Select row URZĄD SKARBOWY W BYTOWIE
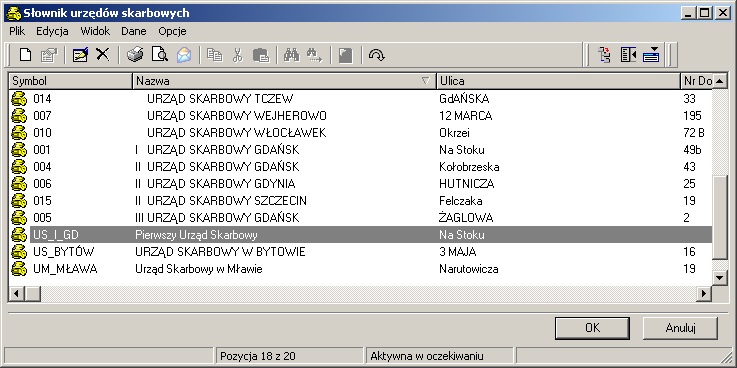Screen dimensions: 737x368 click(x=361, y=252)
